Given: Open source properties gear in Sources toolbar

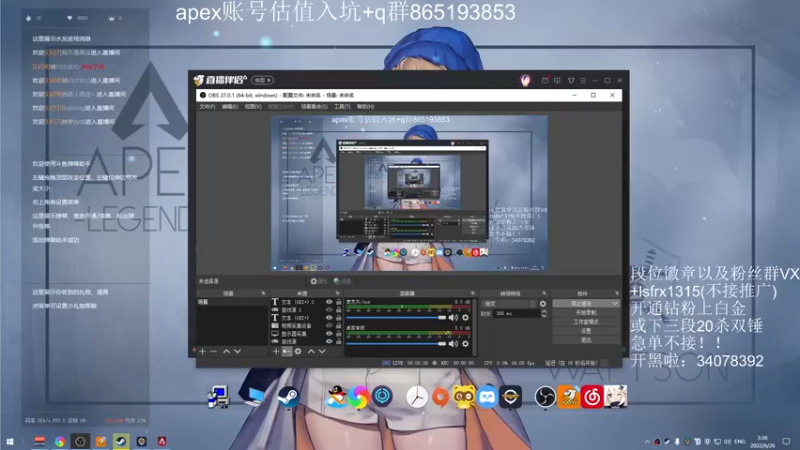Looking at the screenshot, I should [298, 352].
